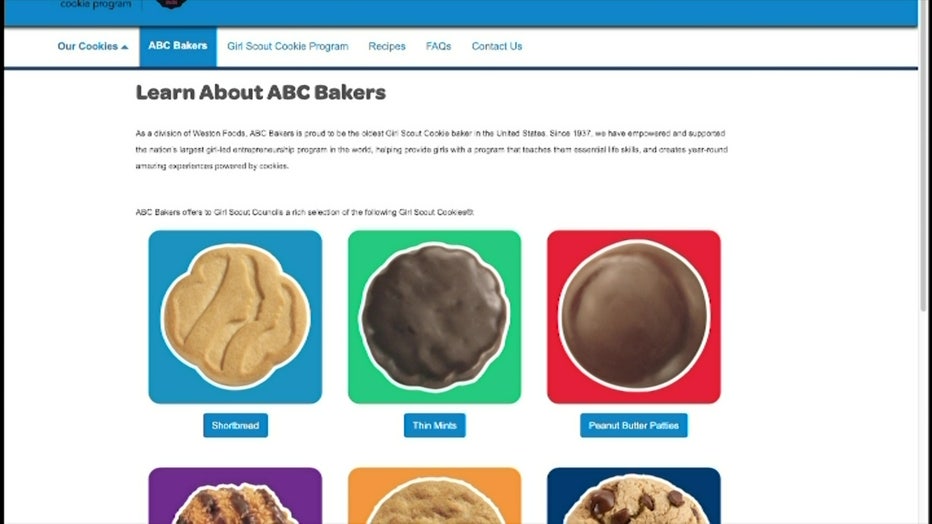Viewport: 932px width, 524px height.
Task: Click the Thin Mints button
Action: click(x=434, y=425)
